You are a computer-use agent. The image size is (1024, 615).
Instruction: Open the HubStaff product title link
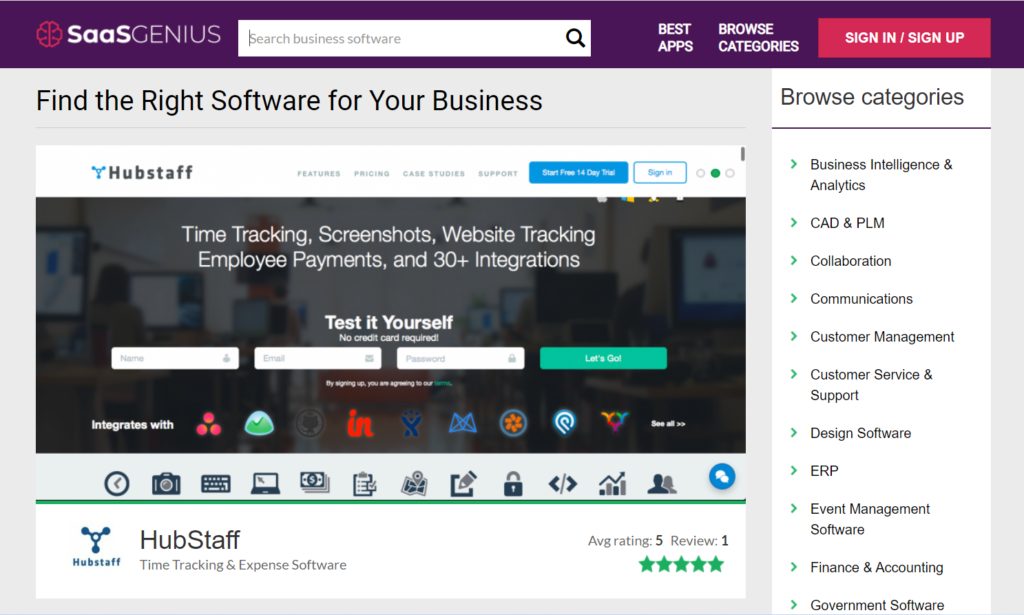[190, 540]
